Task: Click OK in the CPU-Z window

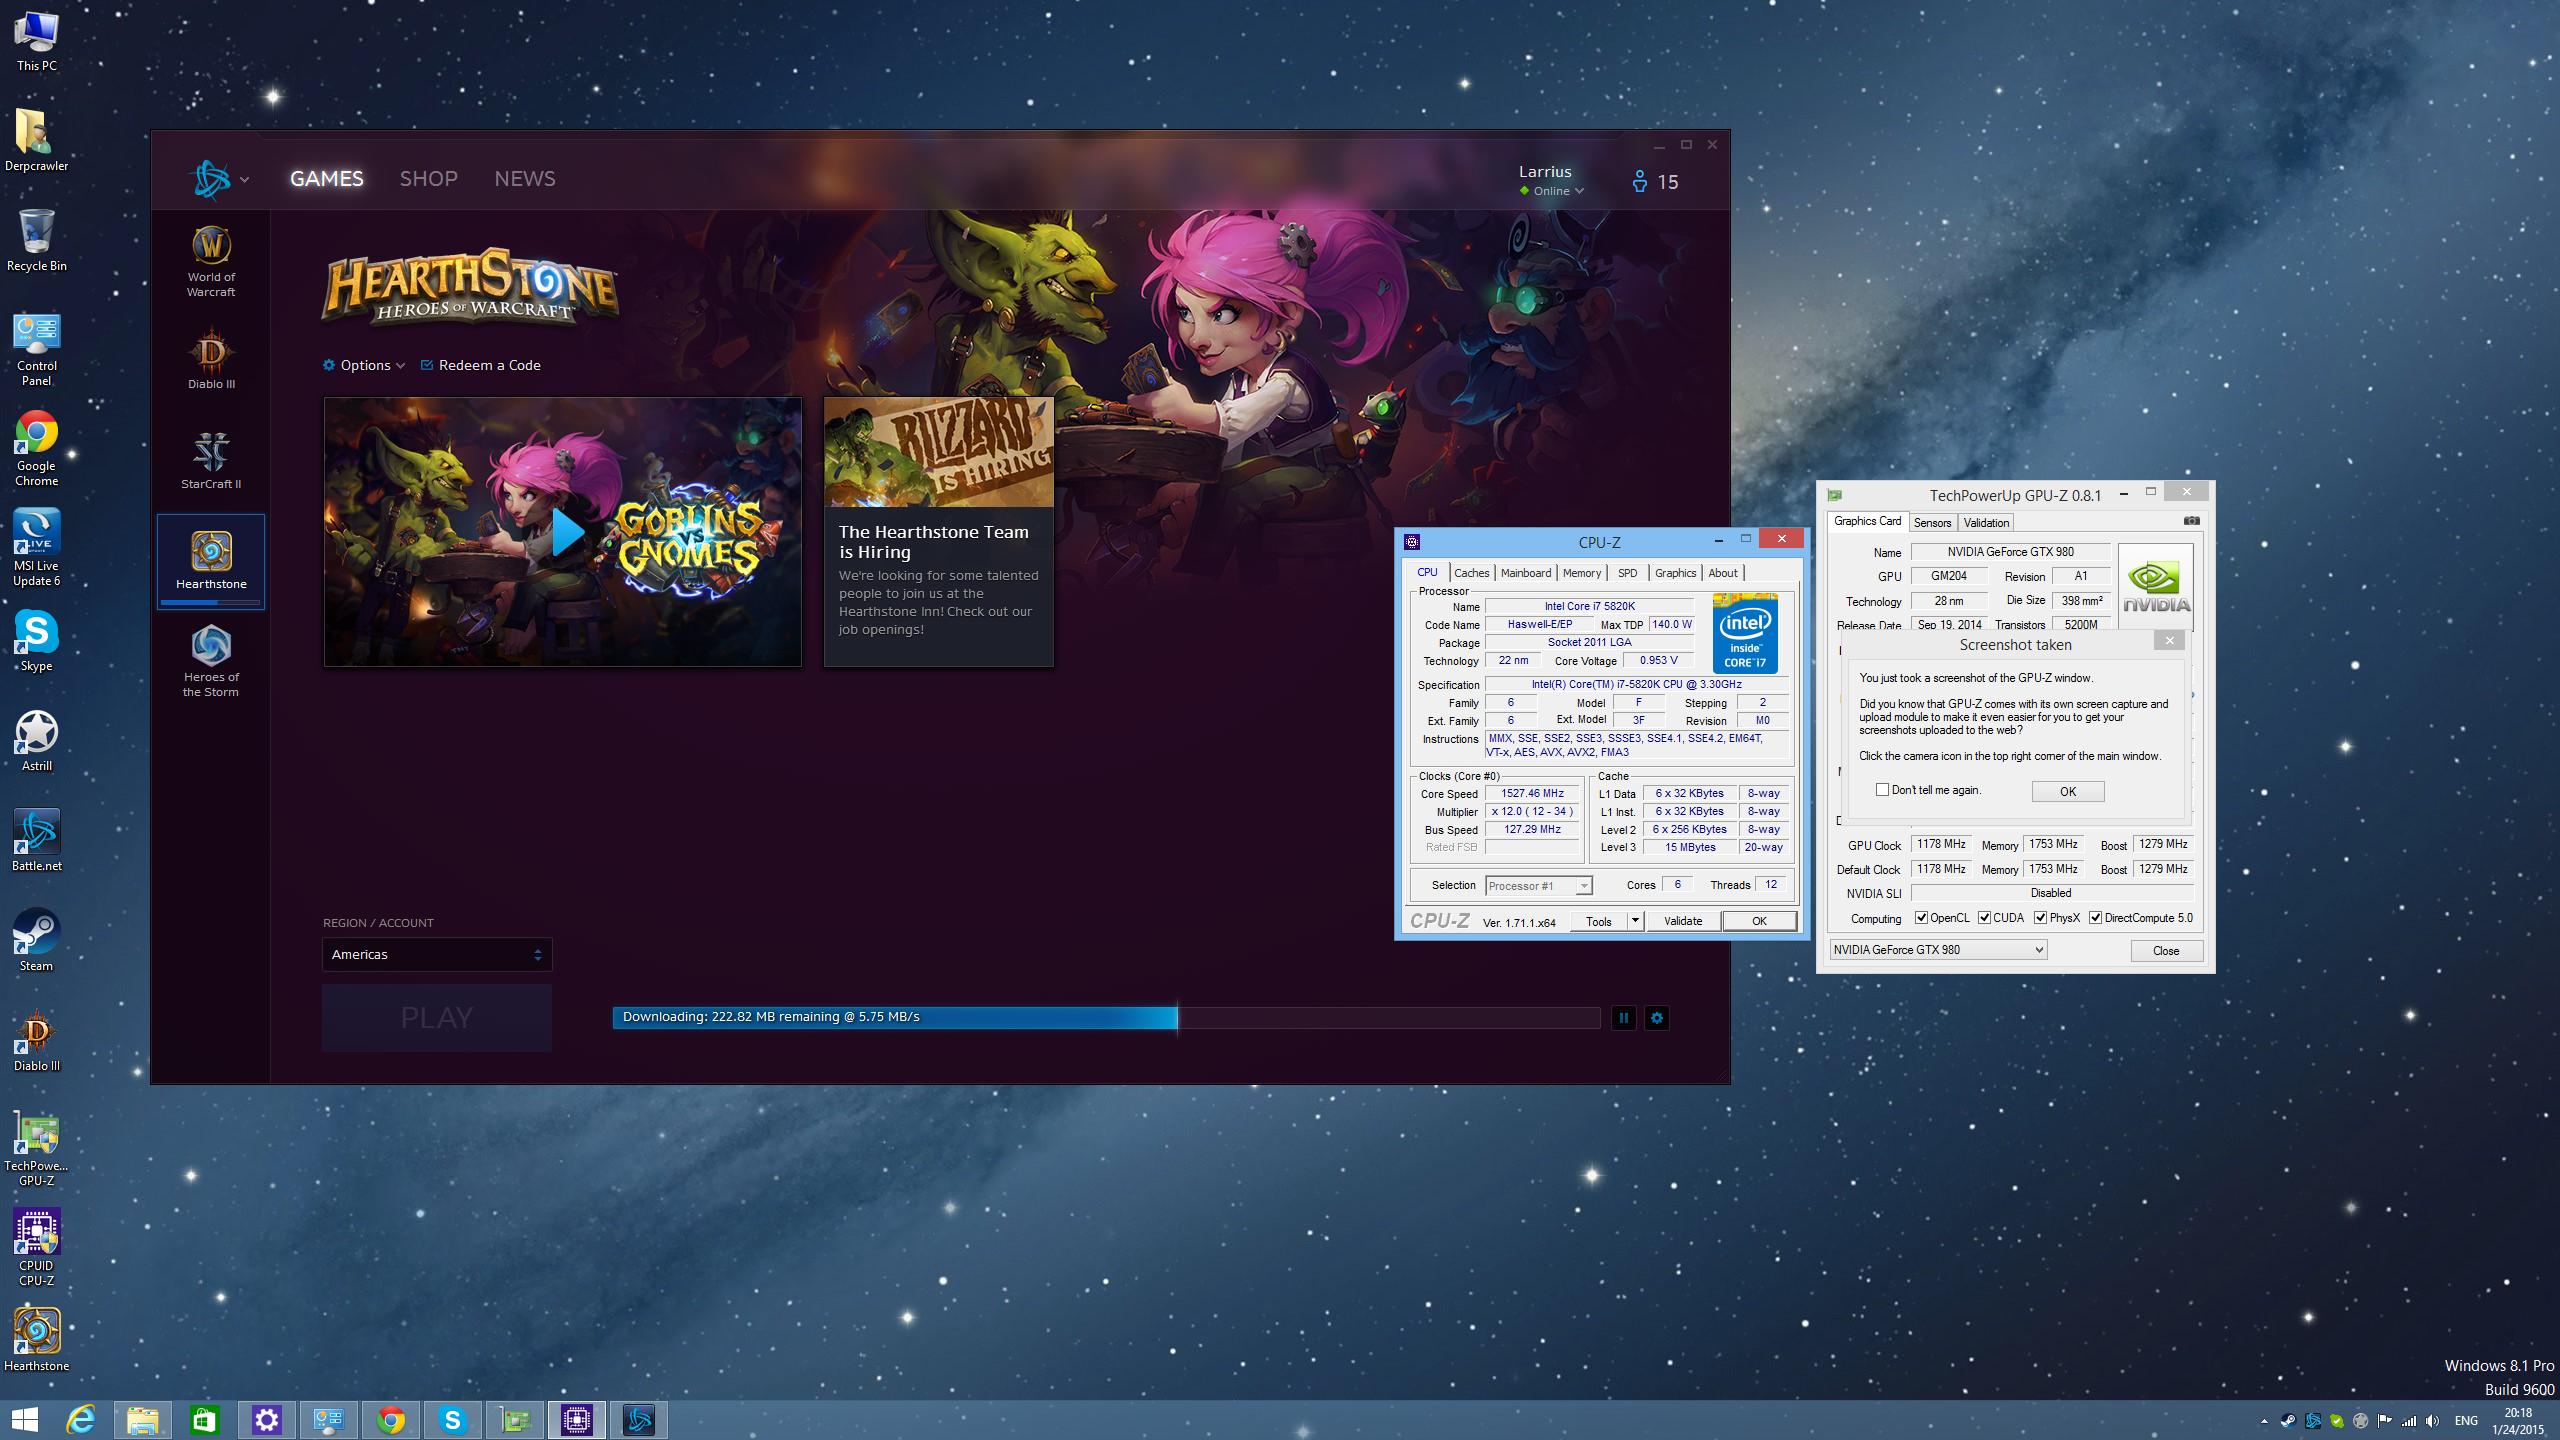Action: pyautogui.click(x=1759, y=921)
